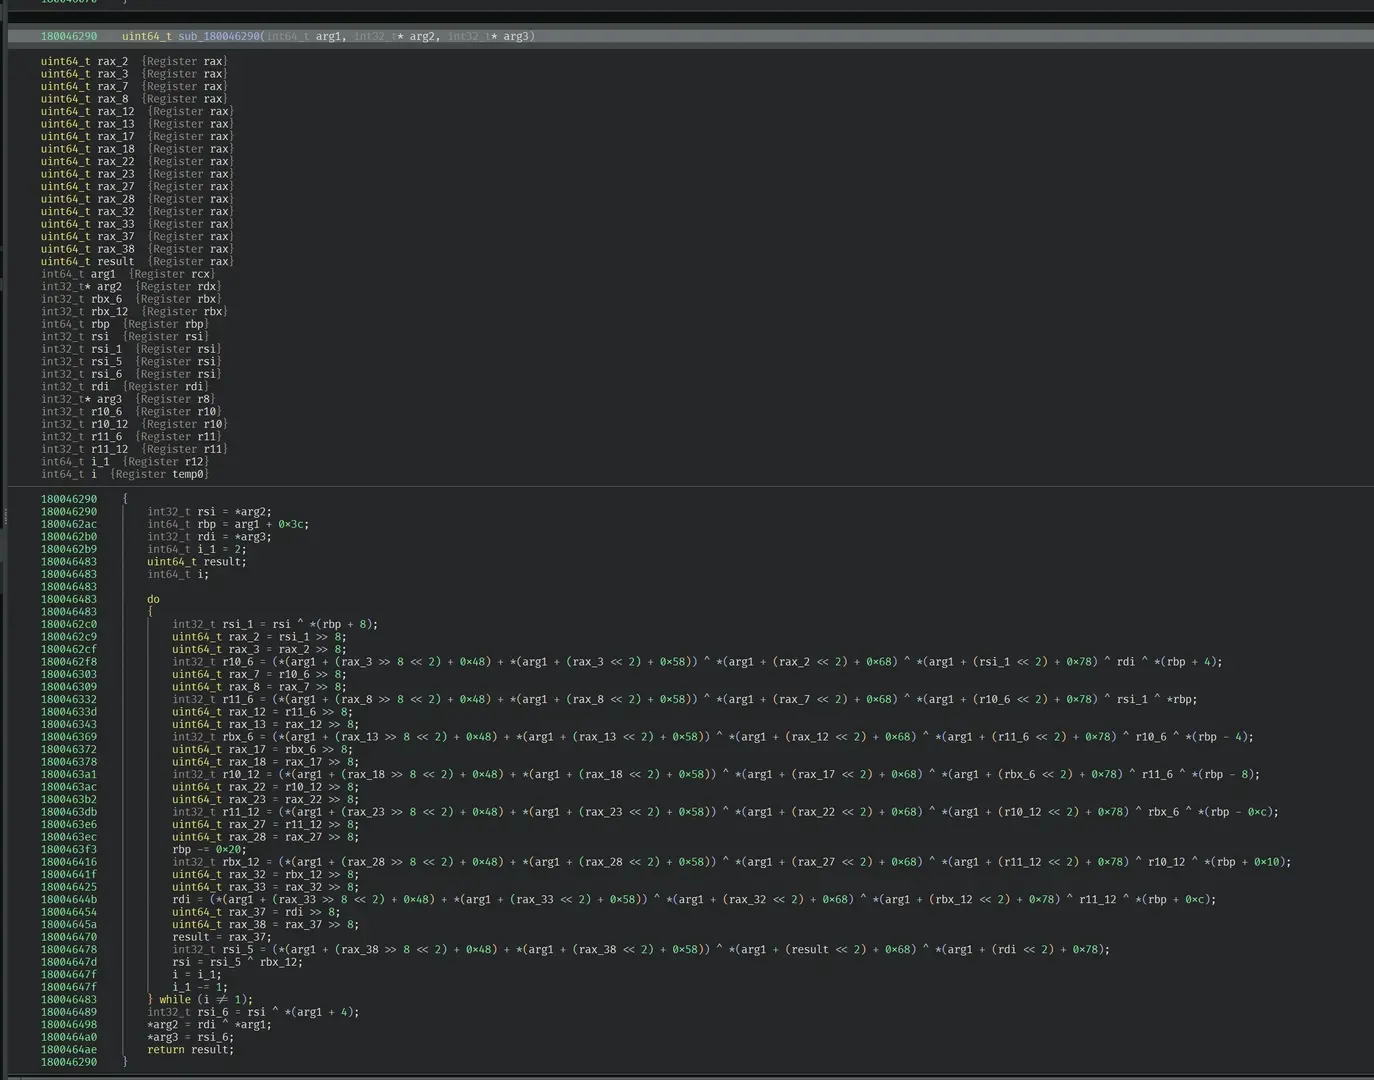
Task: Click 'int64_t rbp {Register rbp}' declaration
Action: coord(125,324)
